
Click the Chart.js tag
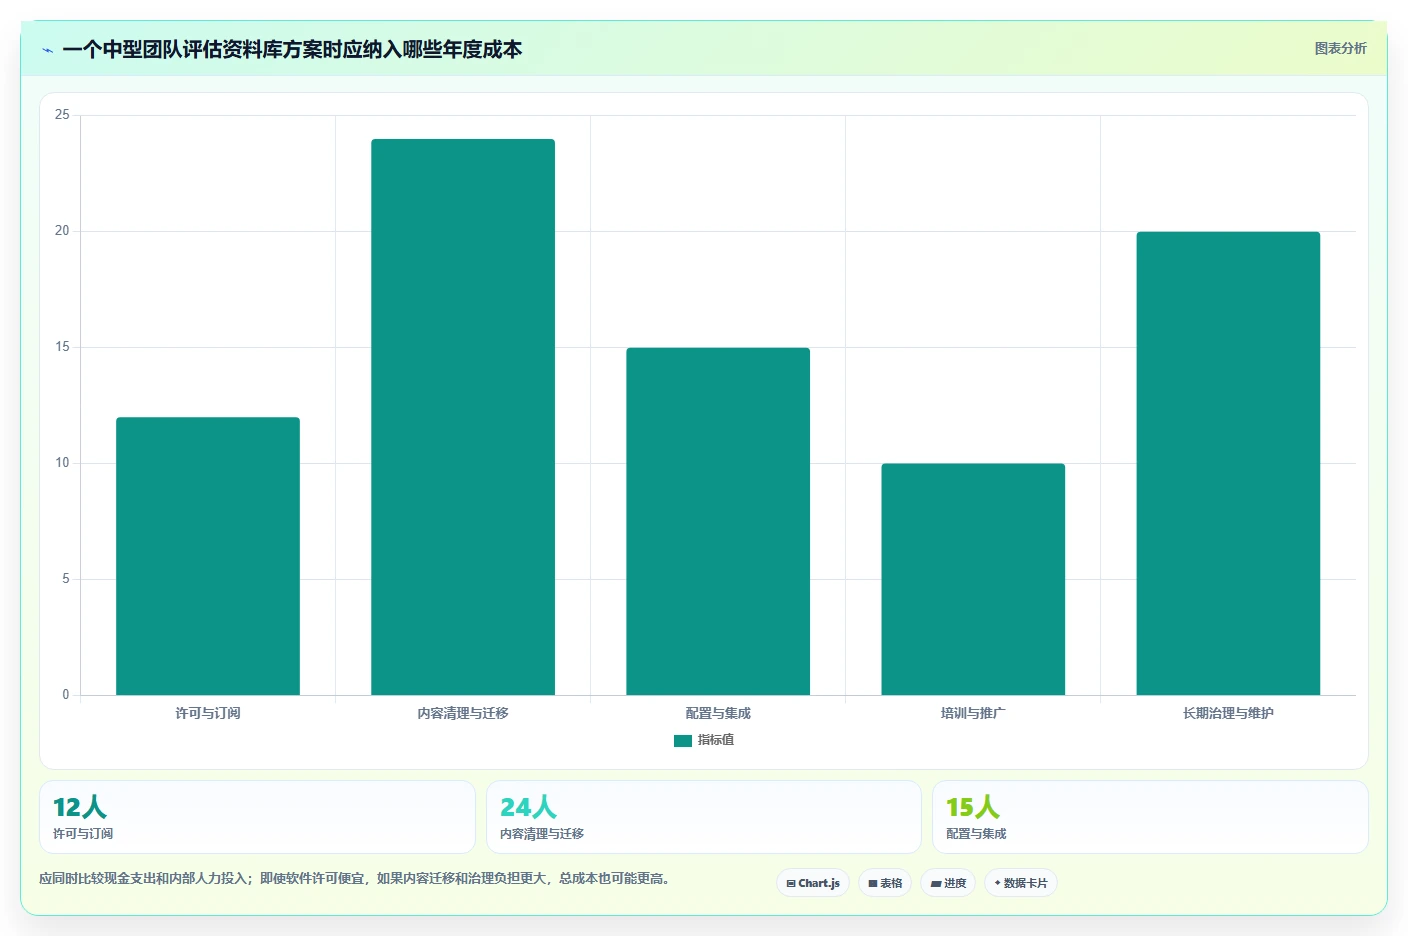click(x=813, y=883)
